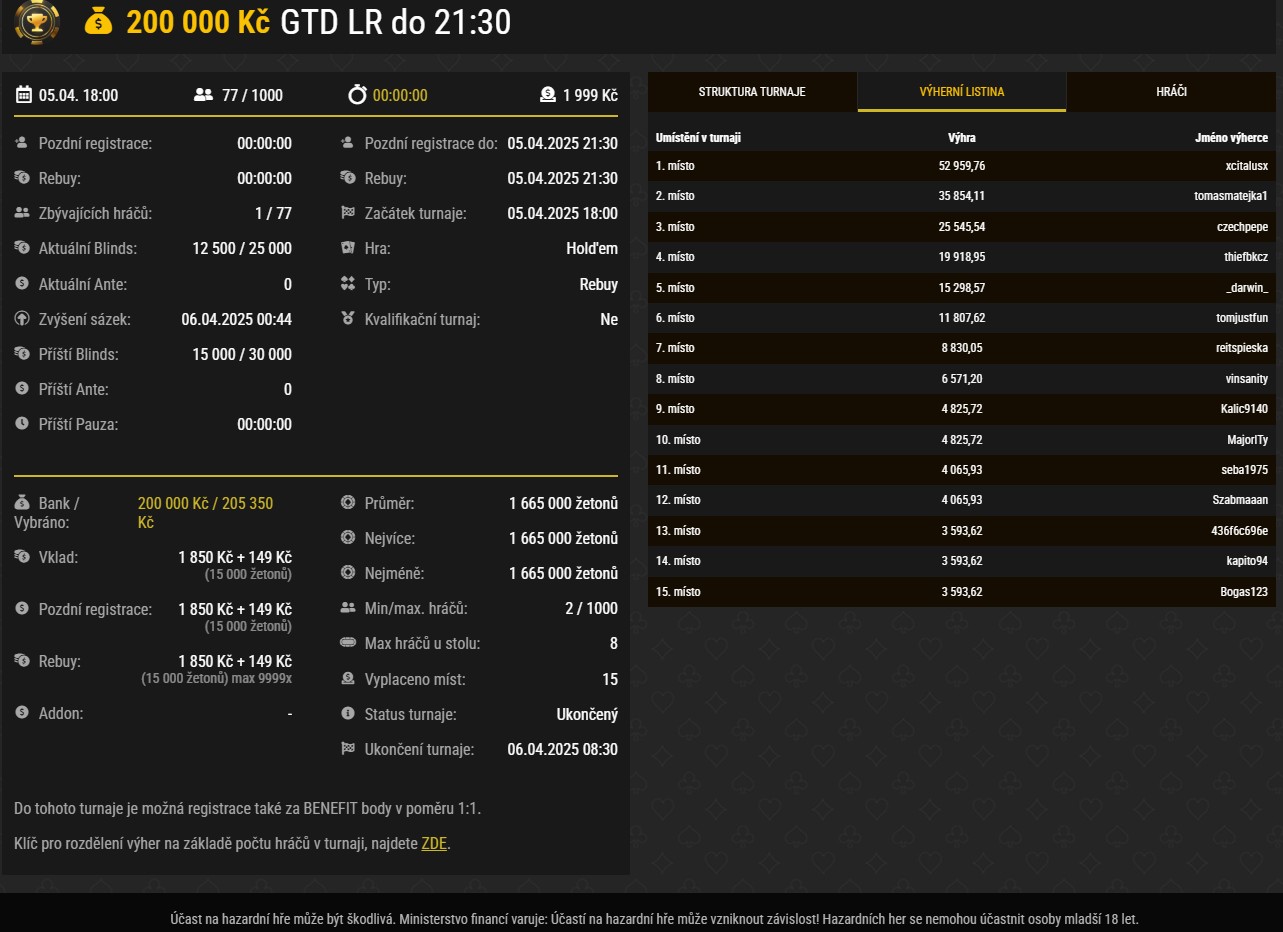Select the 2. místo row of tomasmatejka1
1283x932 pixels.
[961, 196]
